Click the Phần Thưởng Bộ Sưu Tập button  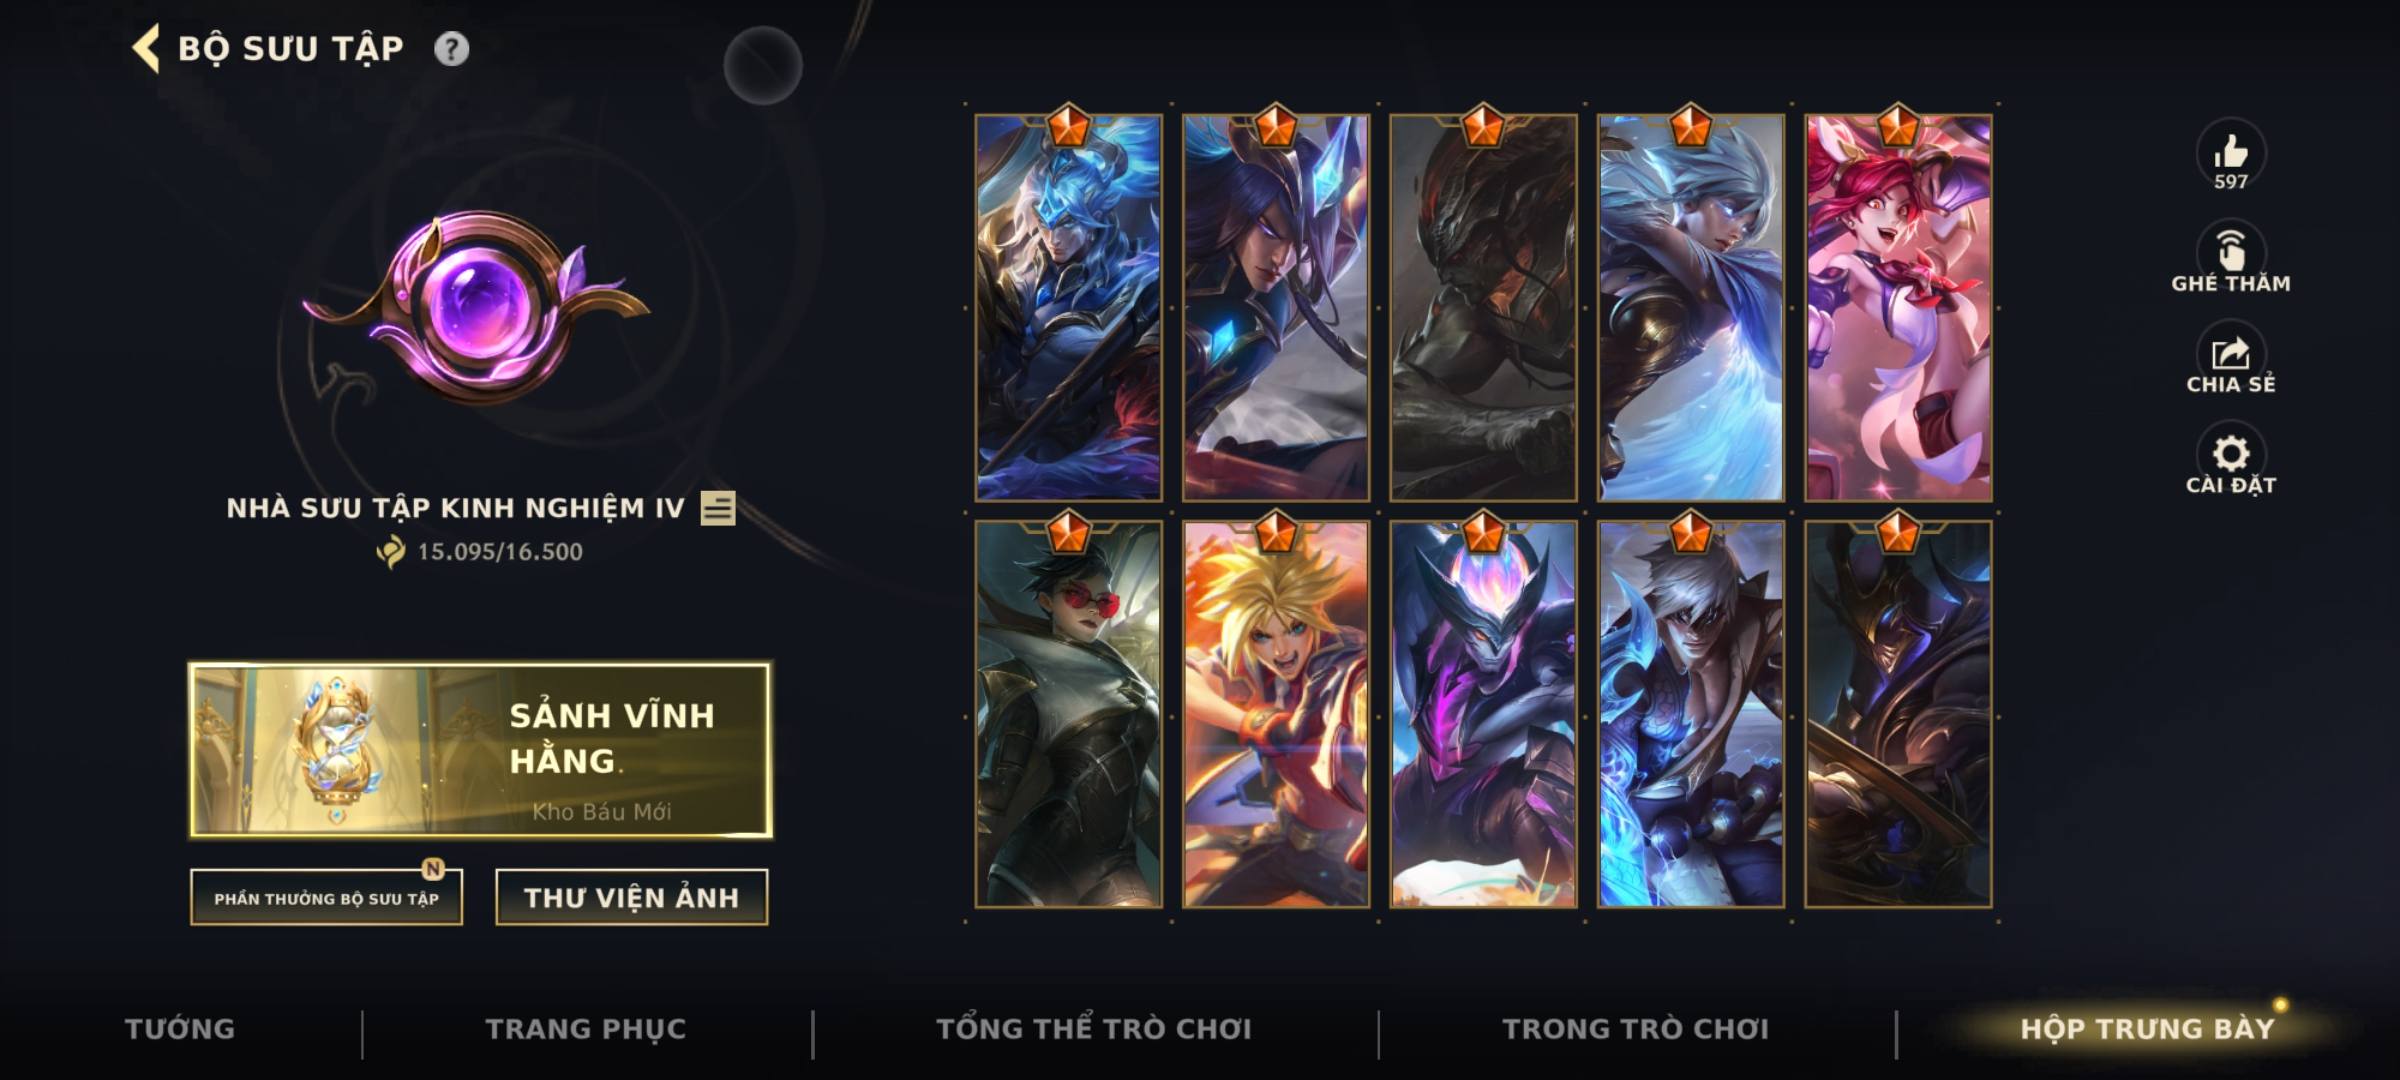326,898
